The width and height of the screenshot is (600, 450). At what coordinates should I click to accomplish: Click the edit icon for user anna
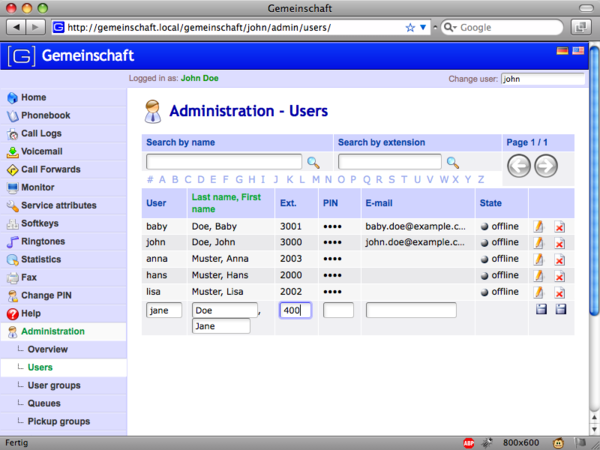(539, 259)
